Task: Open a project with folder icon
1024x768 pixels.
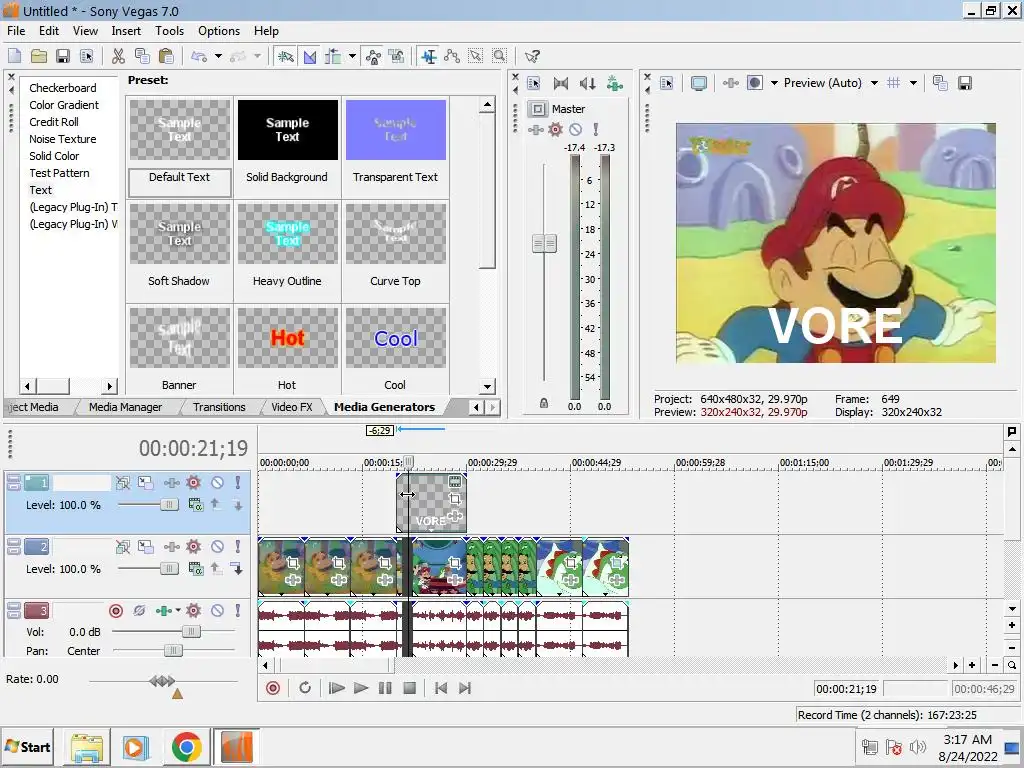Action: [39, 56]
